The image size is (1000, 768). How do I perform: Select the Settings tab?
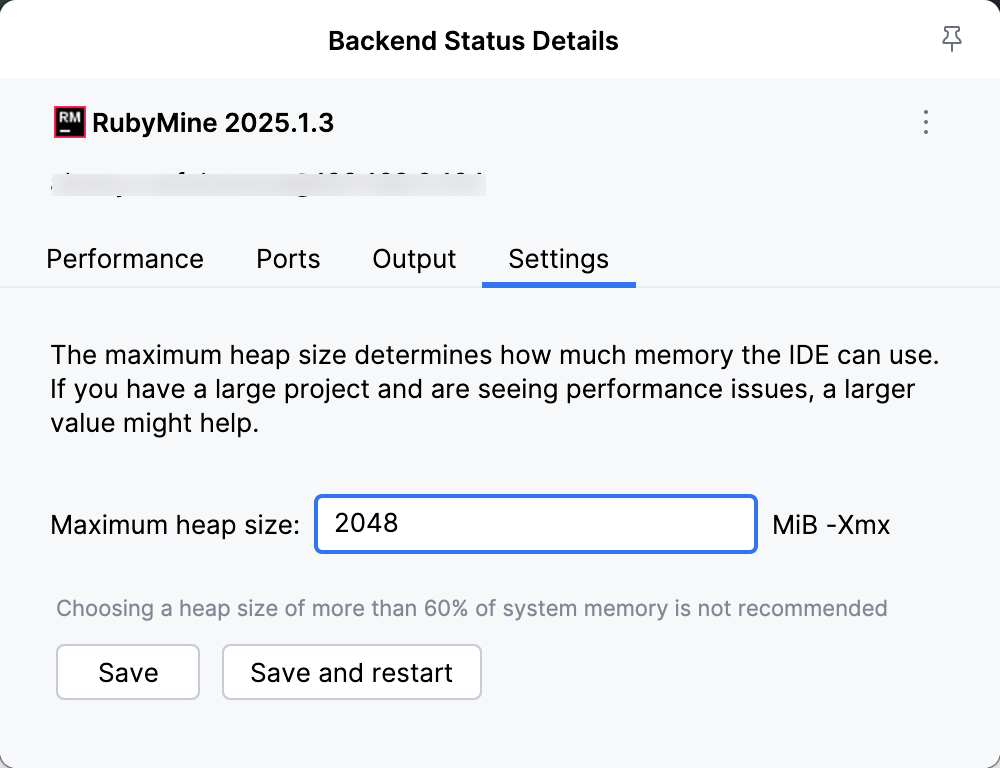click(x=558, y=259)
